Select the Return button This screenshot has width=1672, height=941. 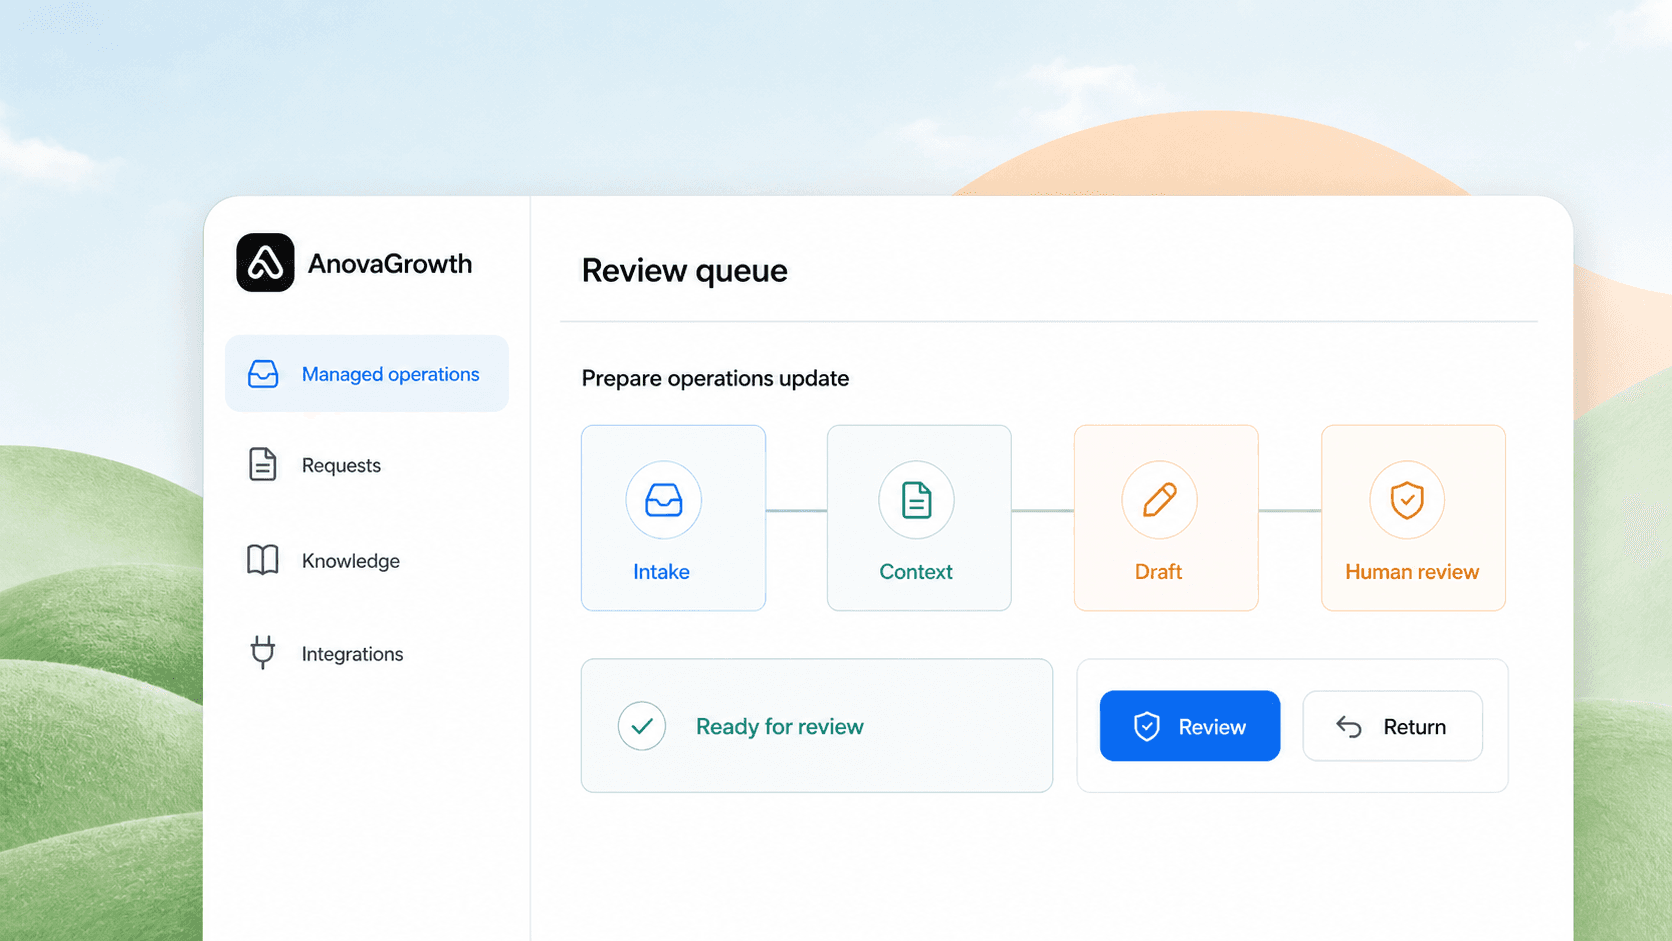point(1392,726)
